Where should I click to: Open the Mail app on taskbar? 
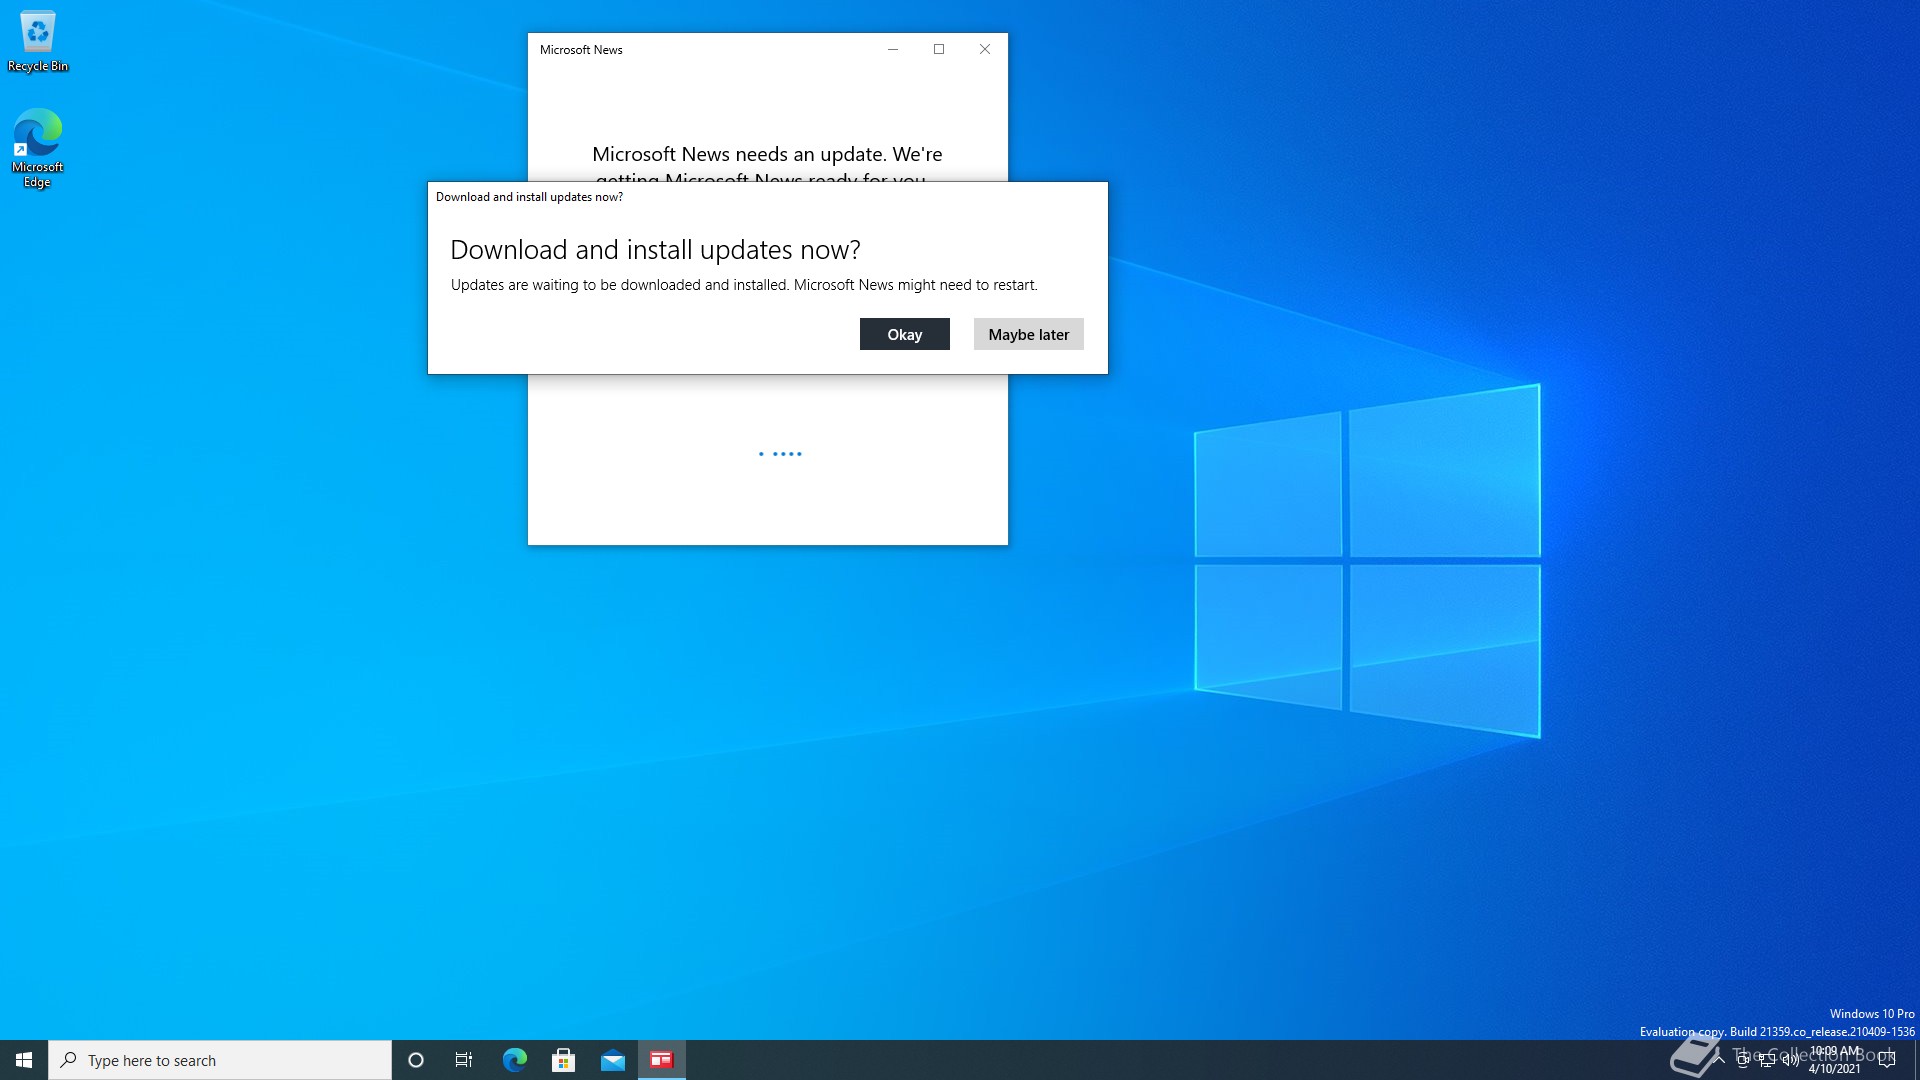pyautogui.click(x=612, y=1060)
